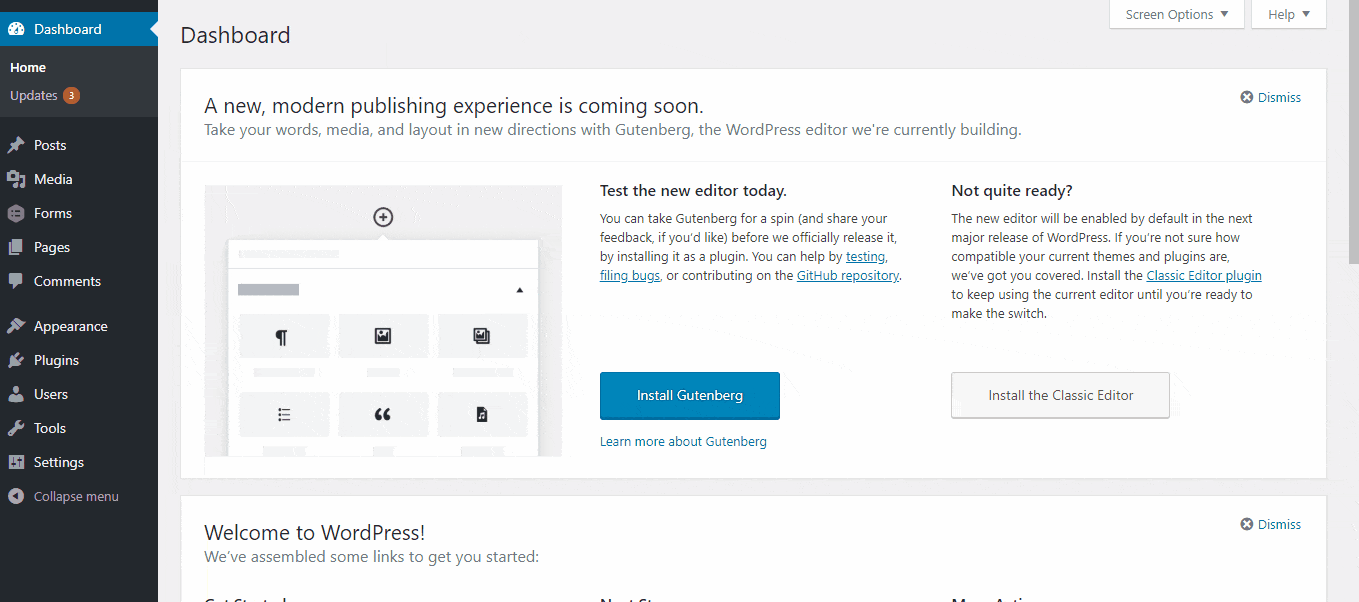1359x602 pixels.
Task: Open the Classic Editor plugin link
Action: click(x=1204, y=276)
